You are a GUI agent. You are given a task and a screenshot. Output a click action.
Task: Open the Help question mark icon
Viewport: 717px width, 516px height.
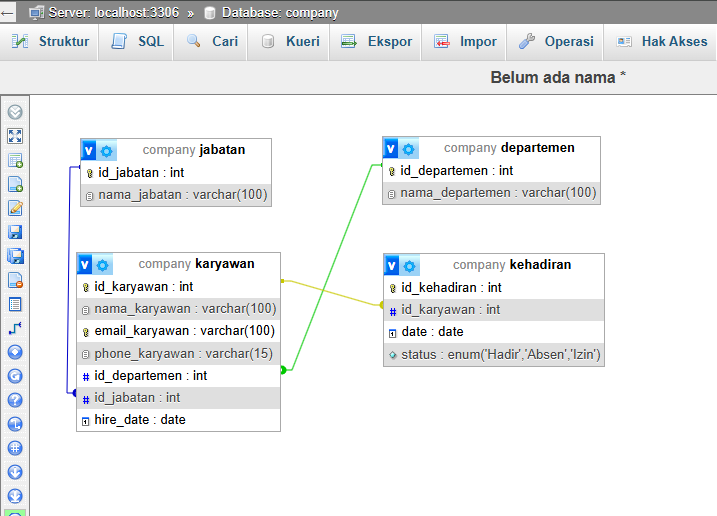pos(15,400)
